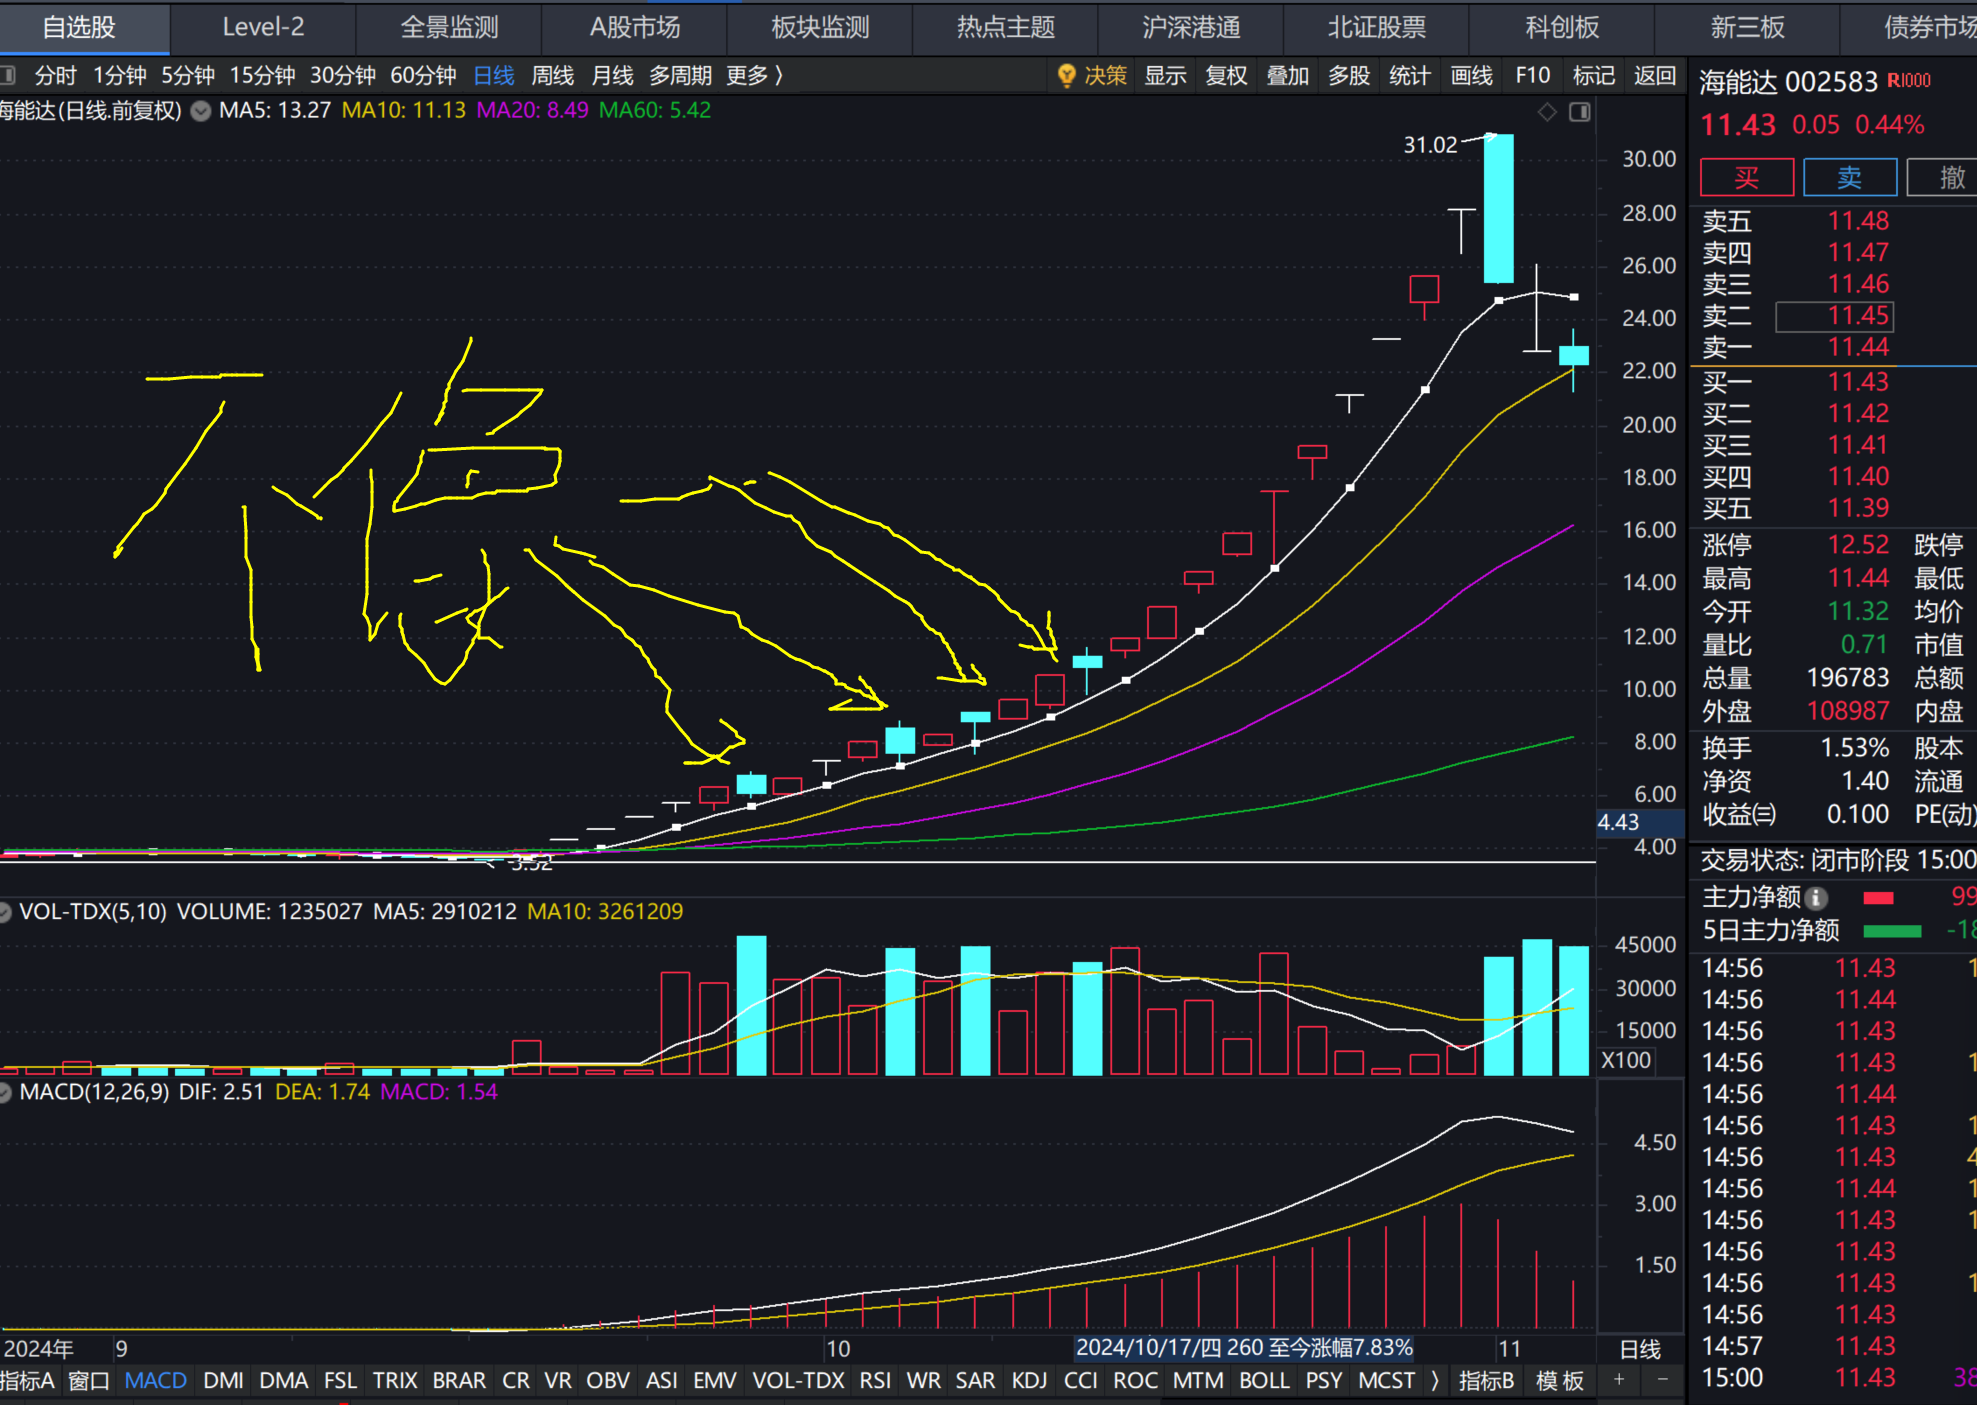Select the KDJ indicator

click(x=1029, y=1380)
